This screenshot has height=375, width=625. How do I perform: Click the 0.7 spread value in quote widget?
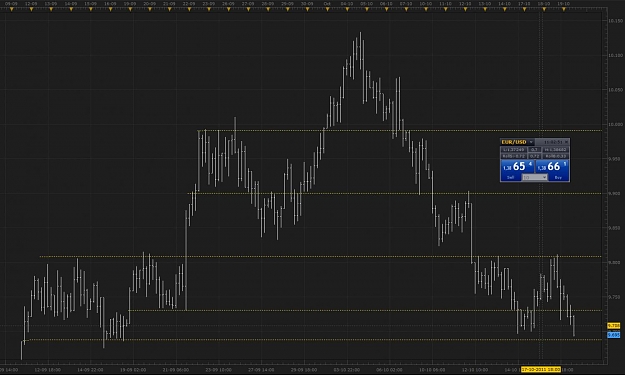(x=535, y=149)
